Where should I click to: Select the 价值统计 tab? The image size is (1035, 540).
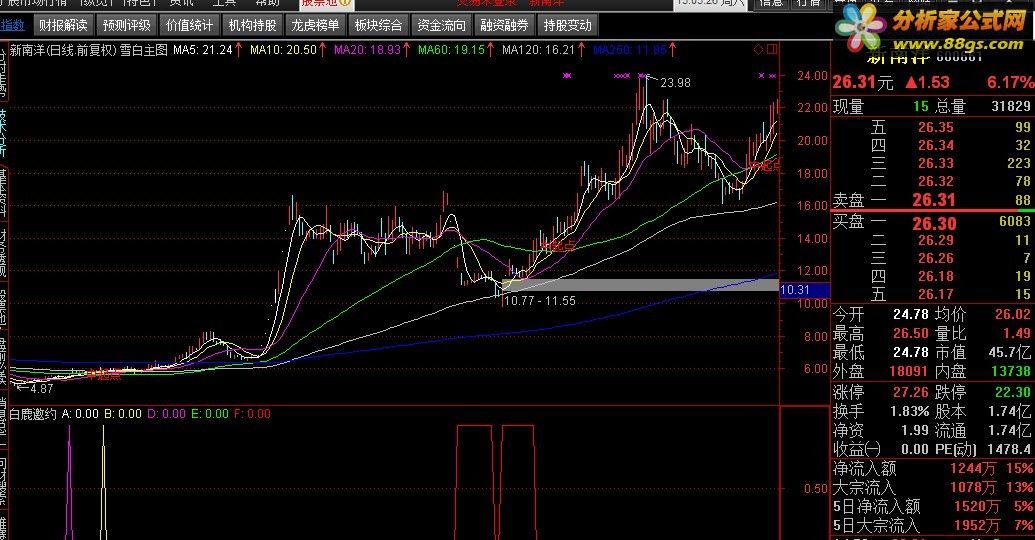(189, 26)
